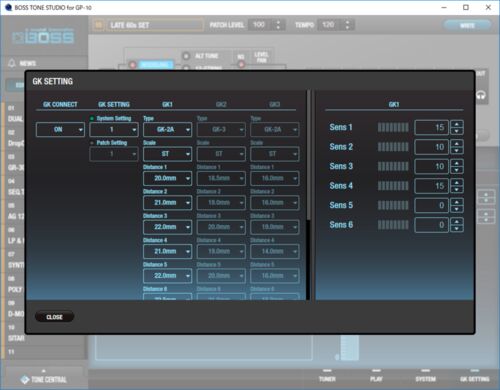This screenshot has height=390, width=500.
Task: Switch to the GK1 column tab
Action: pyautogui.click(x=167, y=104)
